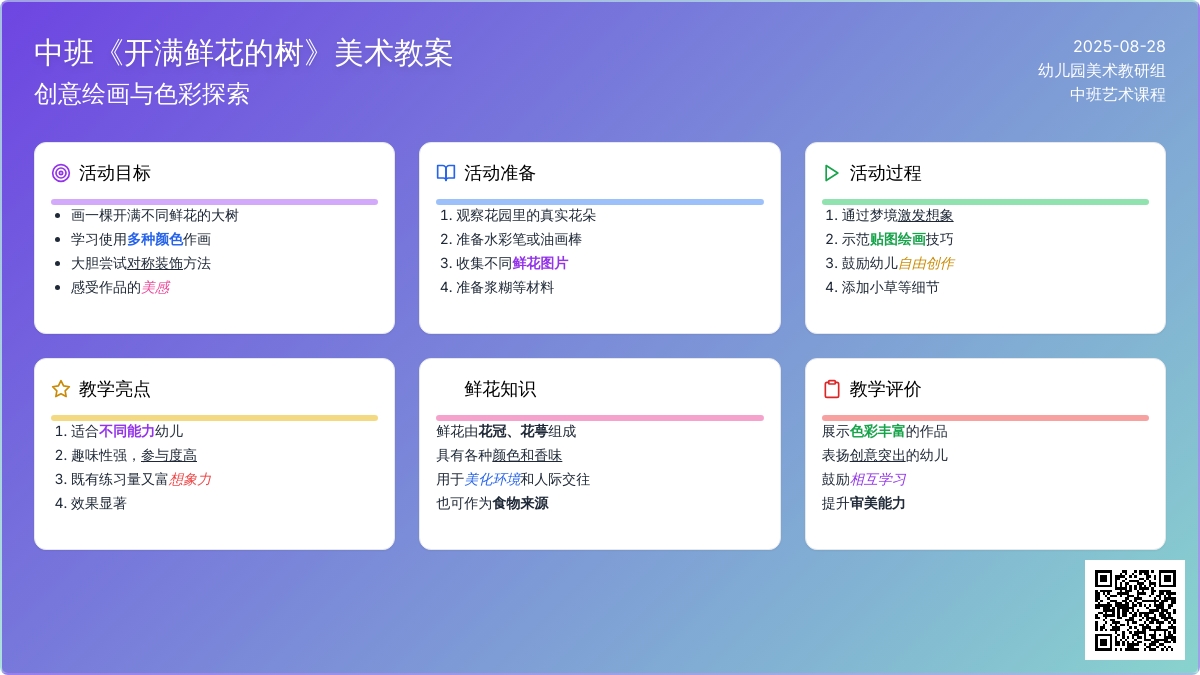Click the star icon beside 教学亮点
This screenshot has height=675, width=1200.
click(x=61, y=389)
